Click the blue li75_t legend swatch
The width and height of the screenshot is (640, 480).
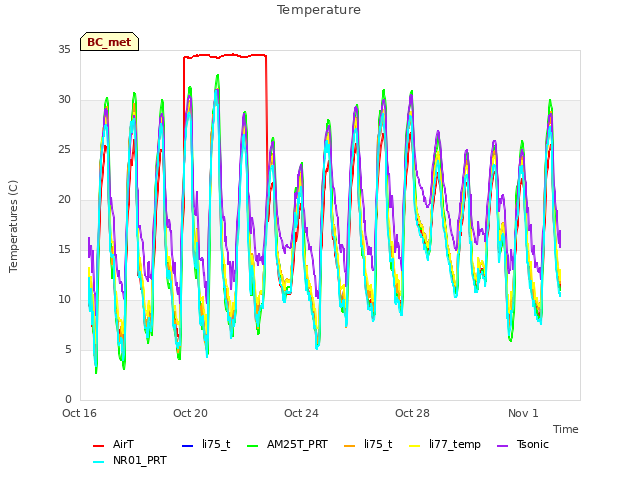click(x=187, y=446)
